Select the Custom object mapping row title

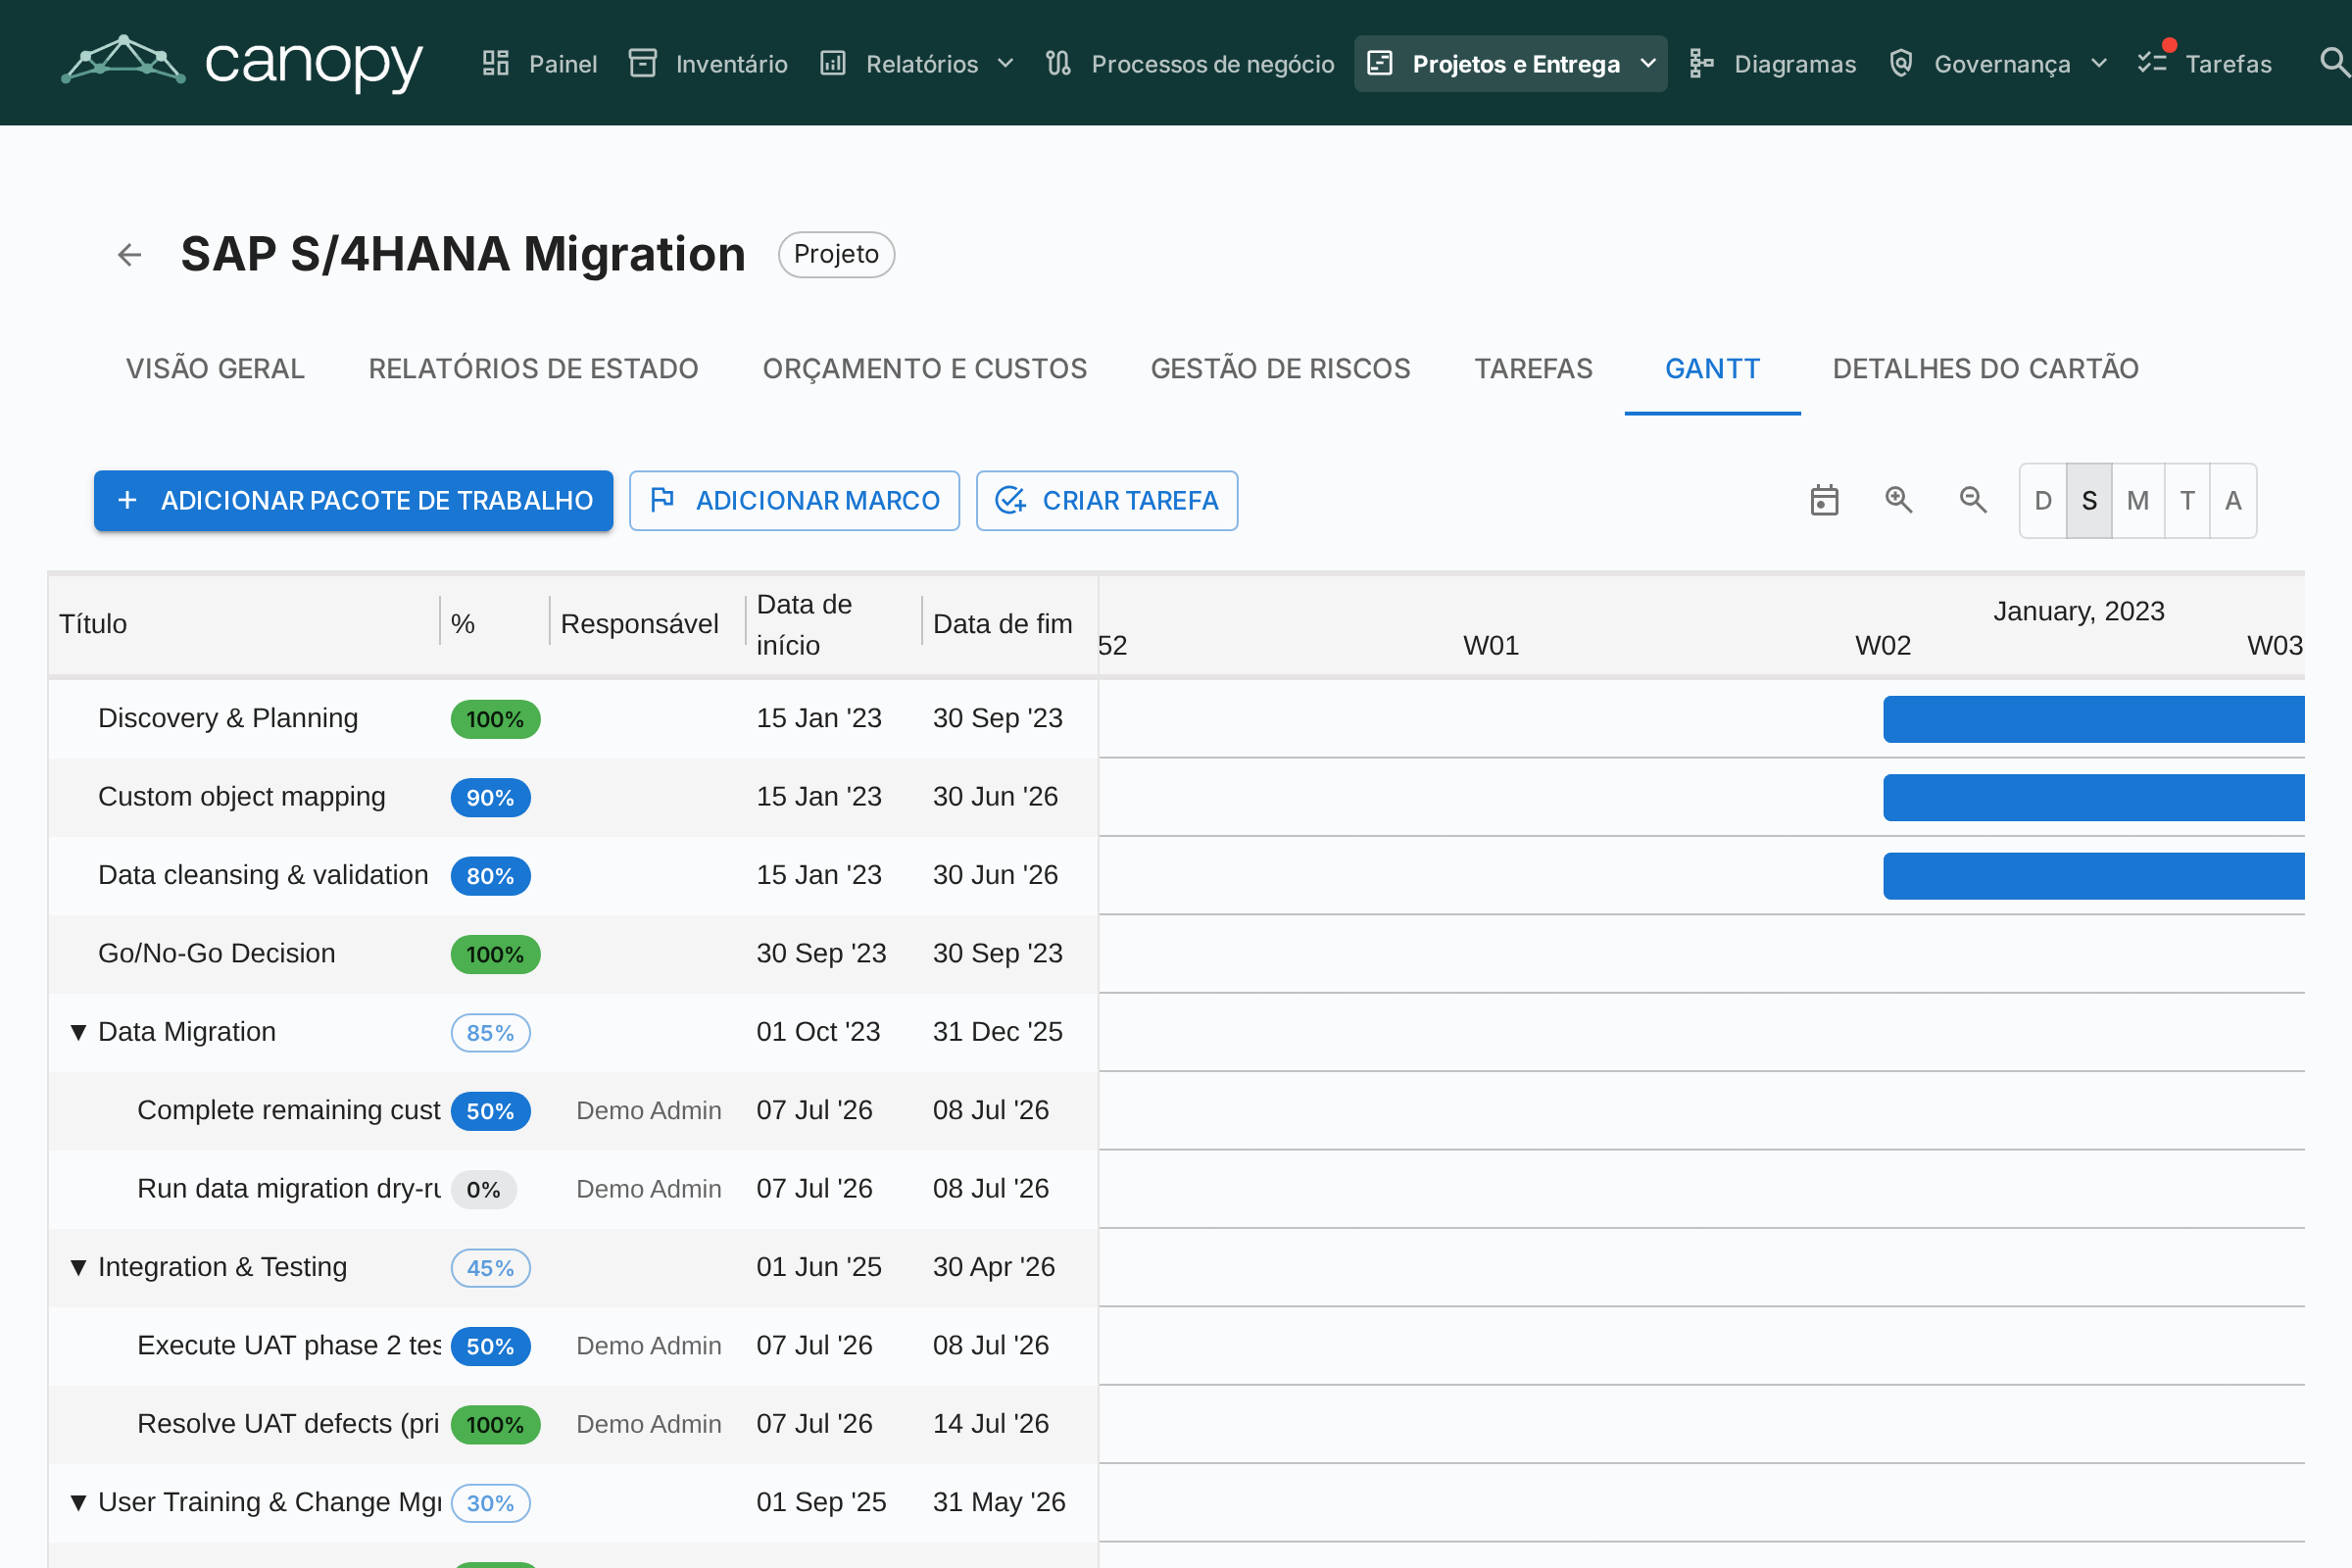[242, 797]
